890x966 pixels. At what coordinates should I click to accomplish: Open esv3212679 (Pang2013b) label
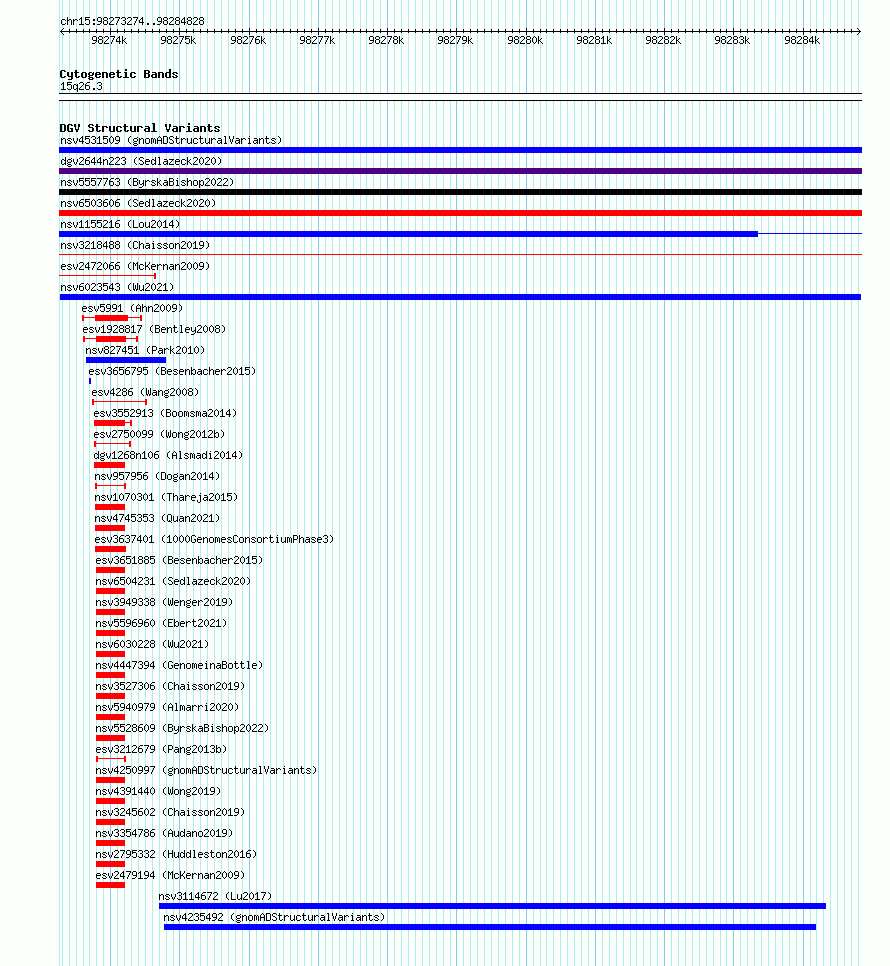tap(161, 749)
